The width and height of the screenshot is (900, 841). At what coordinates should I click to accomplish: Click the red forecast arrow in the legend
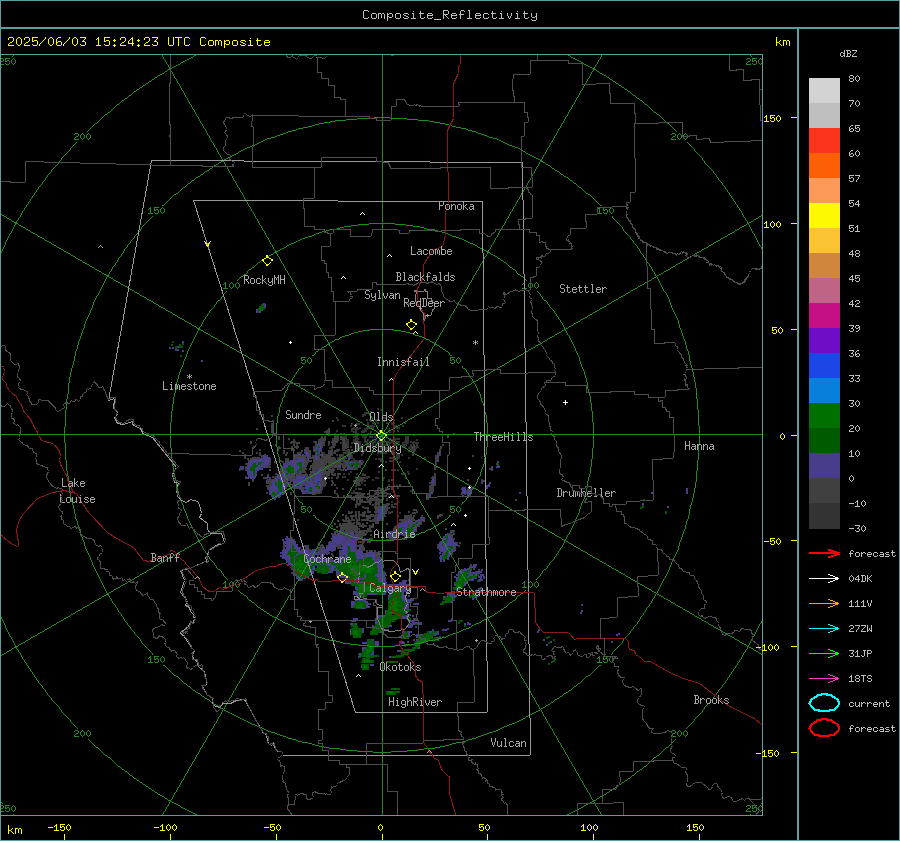click(x=824, y=553)
